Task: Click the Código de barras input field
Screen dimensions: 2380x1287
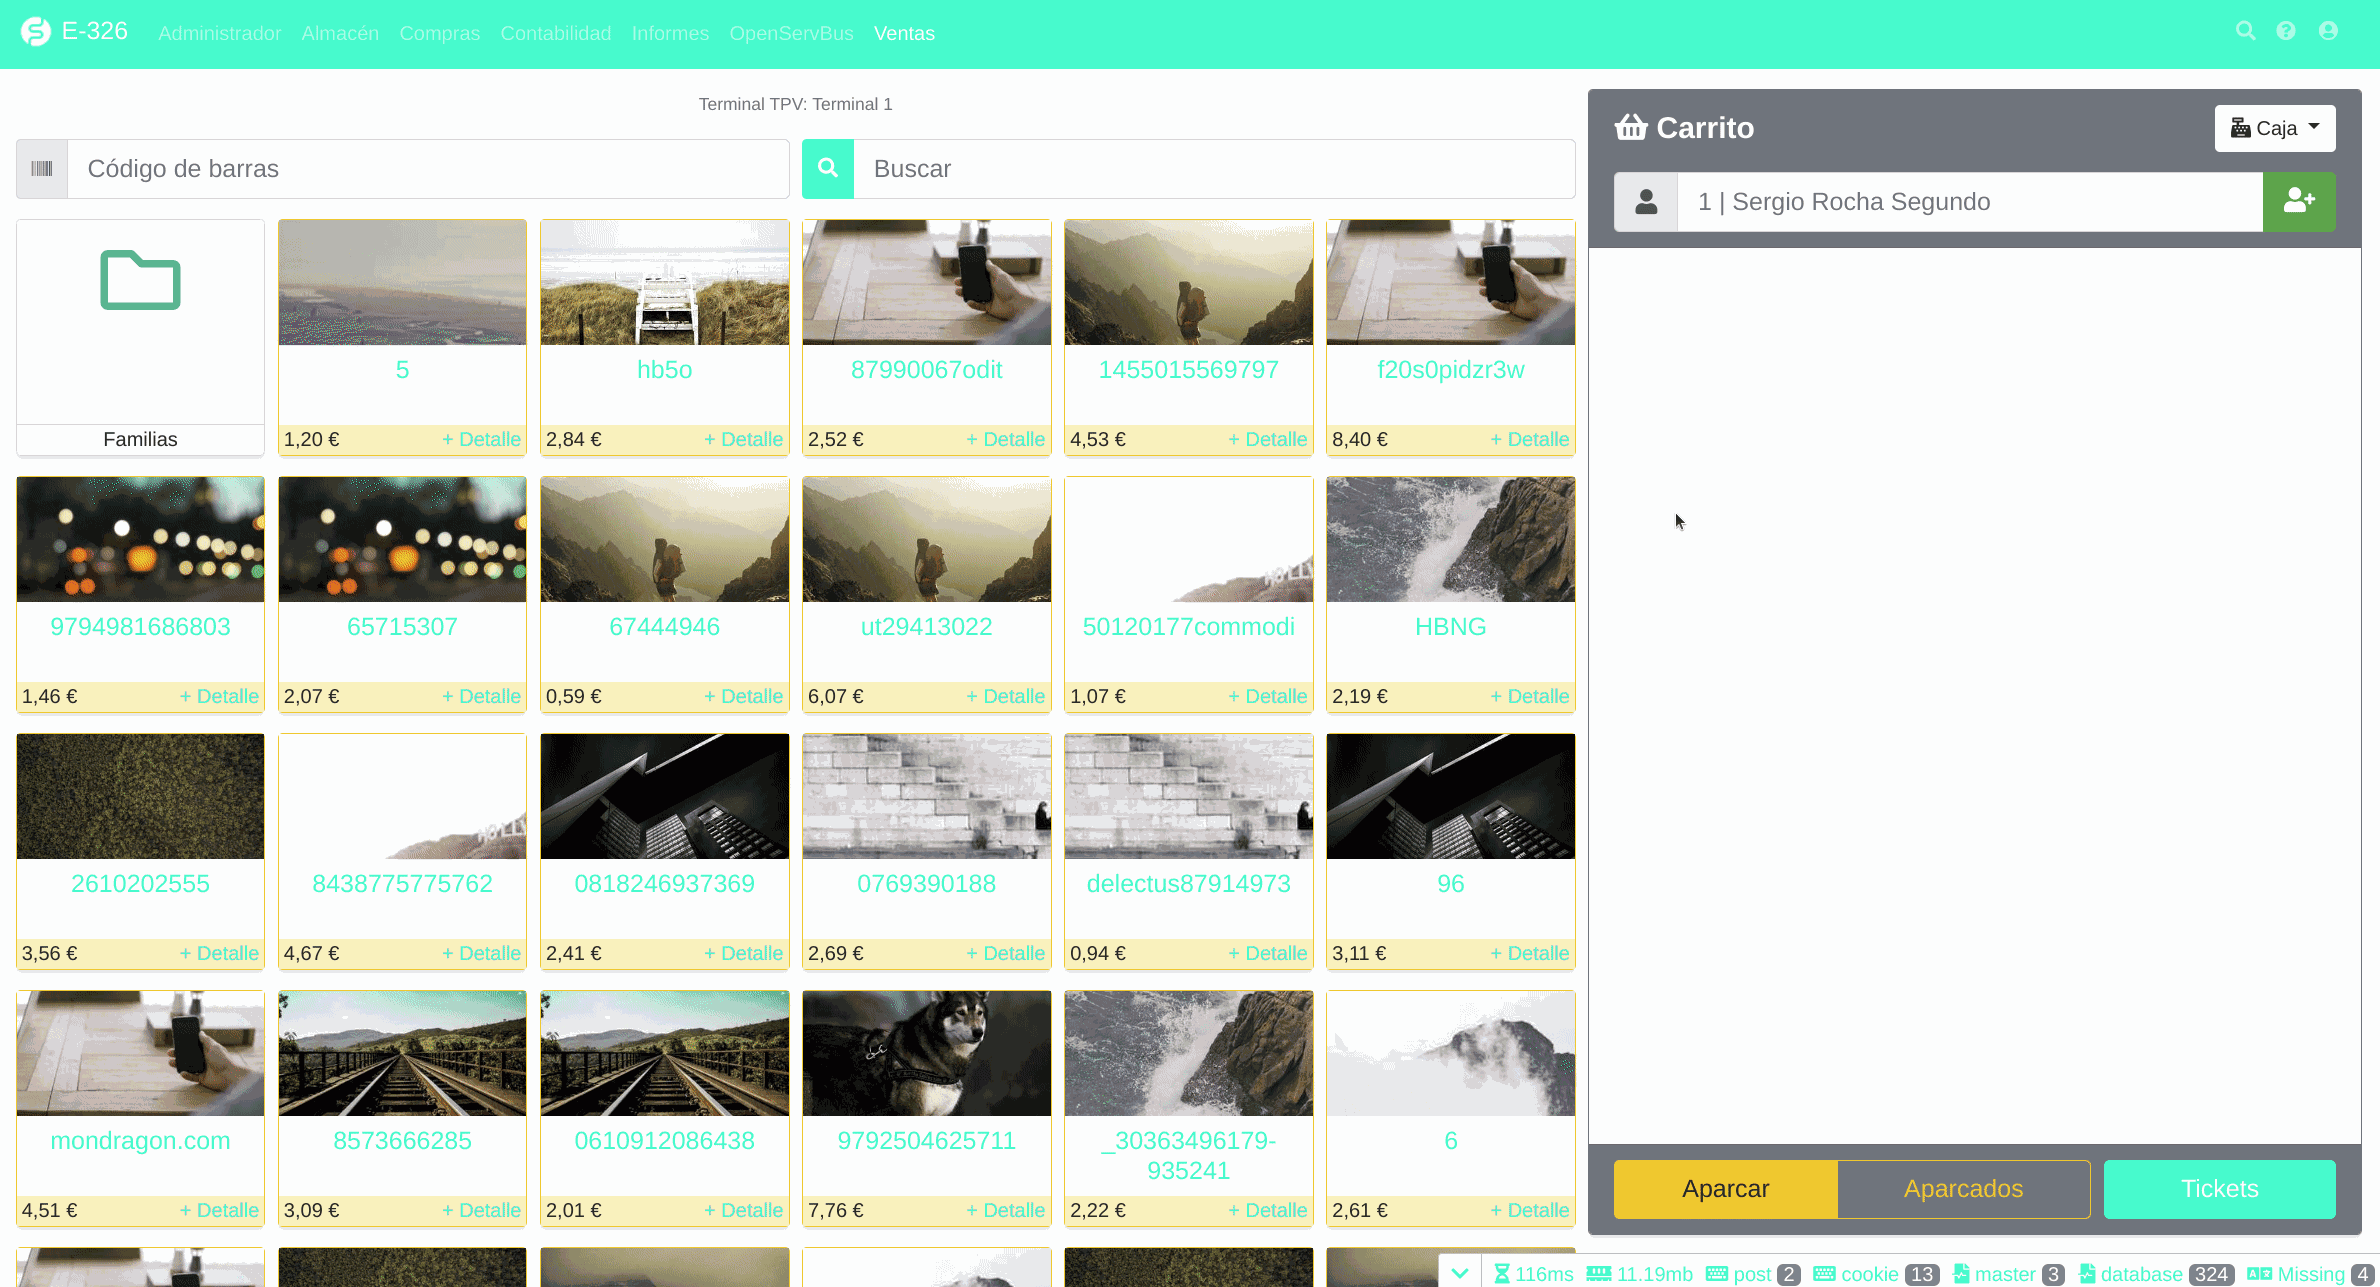Action: 428,169
